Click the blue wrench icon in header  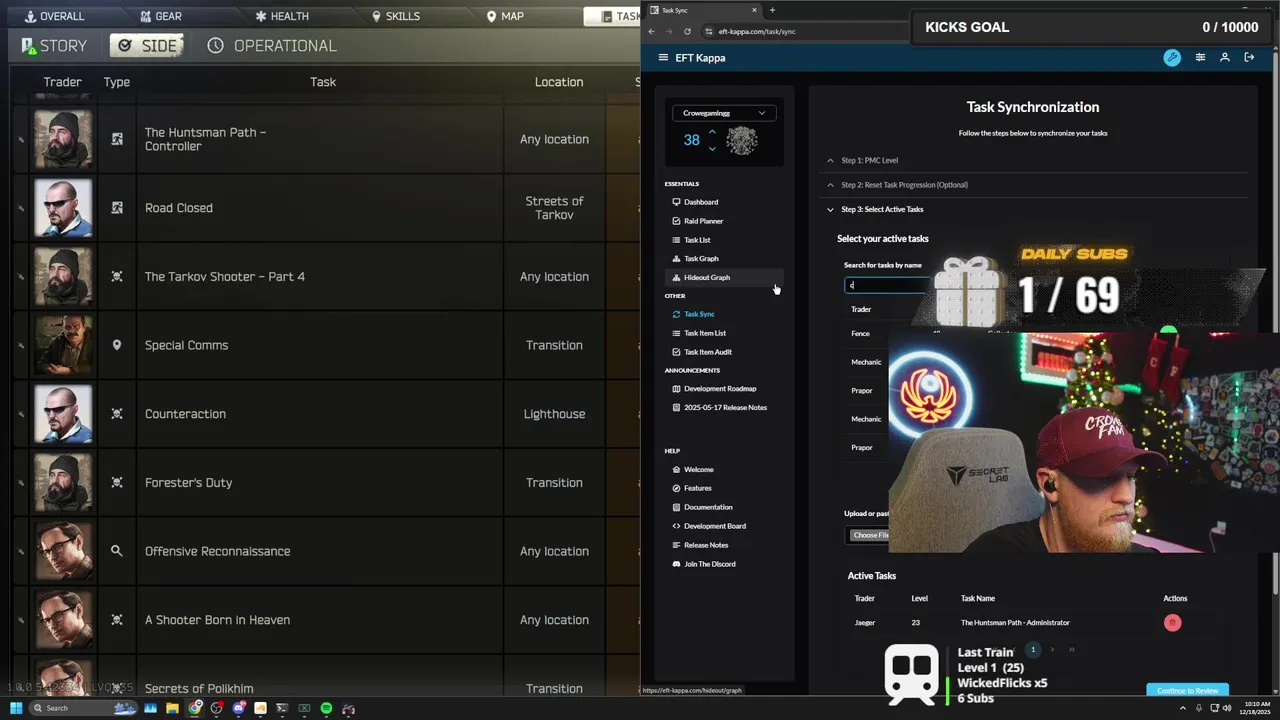point(1172,58)
